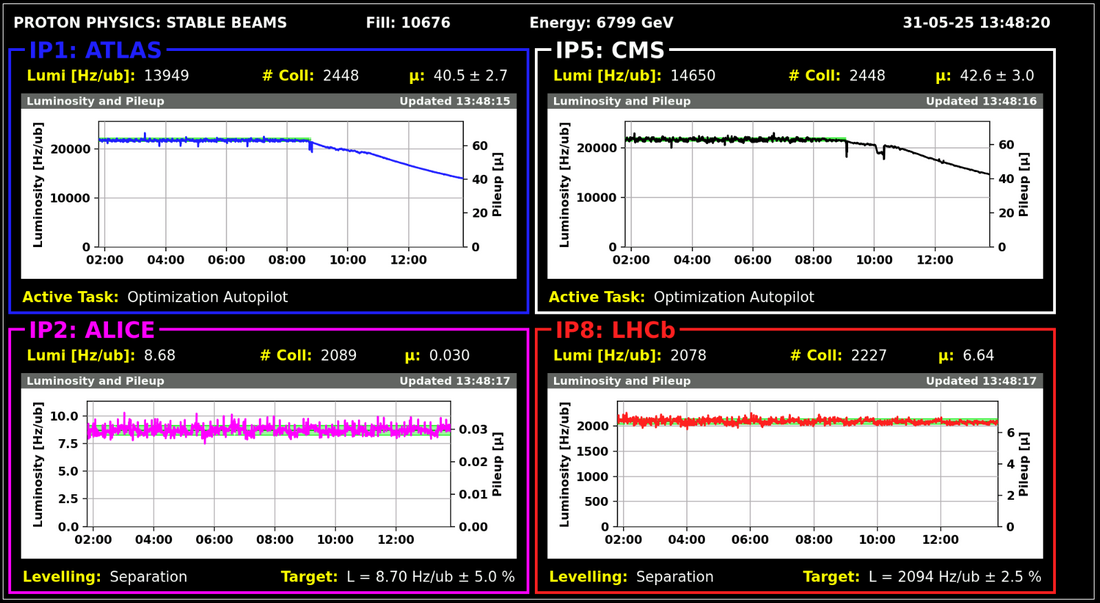This screenshot has height=603, width=1100.
Task: Select LHCb luminosity value 2078
Action: tap(689, 355)
